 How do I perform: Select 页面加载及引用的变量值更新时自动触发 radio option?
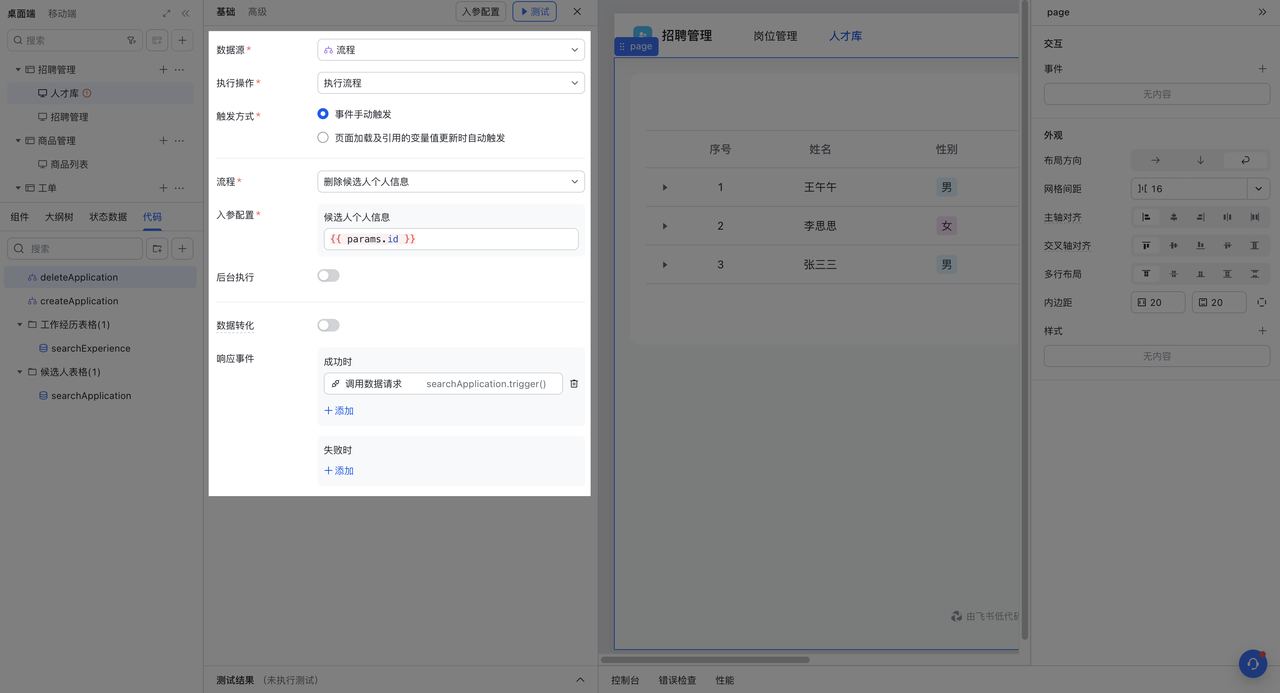[323, 138]
